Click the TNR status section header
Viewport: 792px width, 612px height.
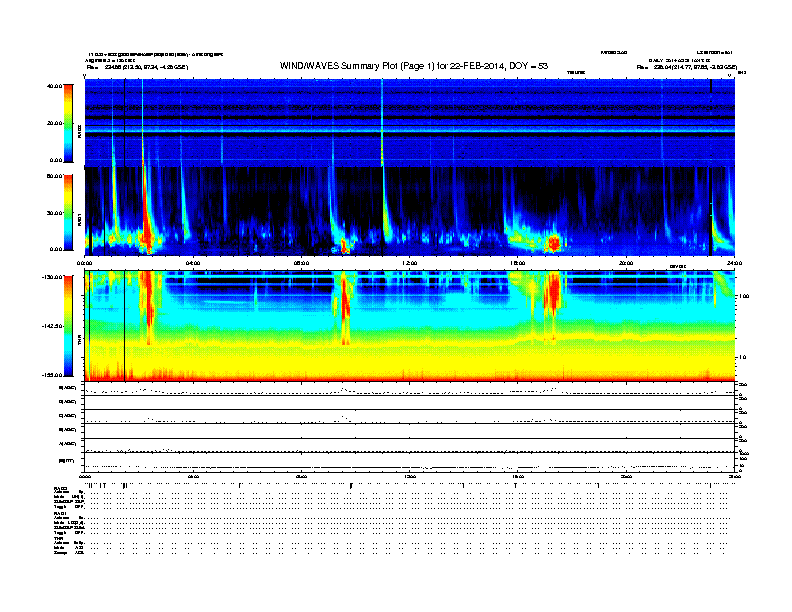(x=58, y=538)
